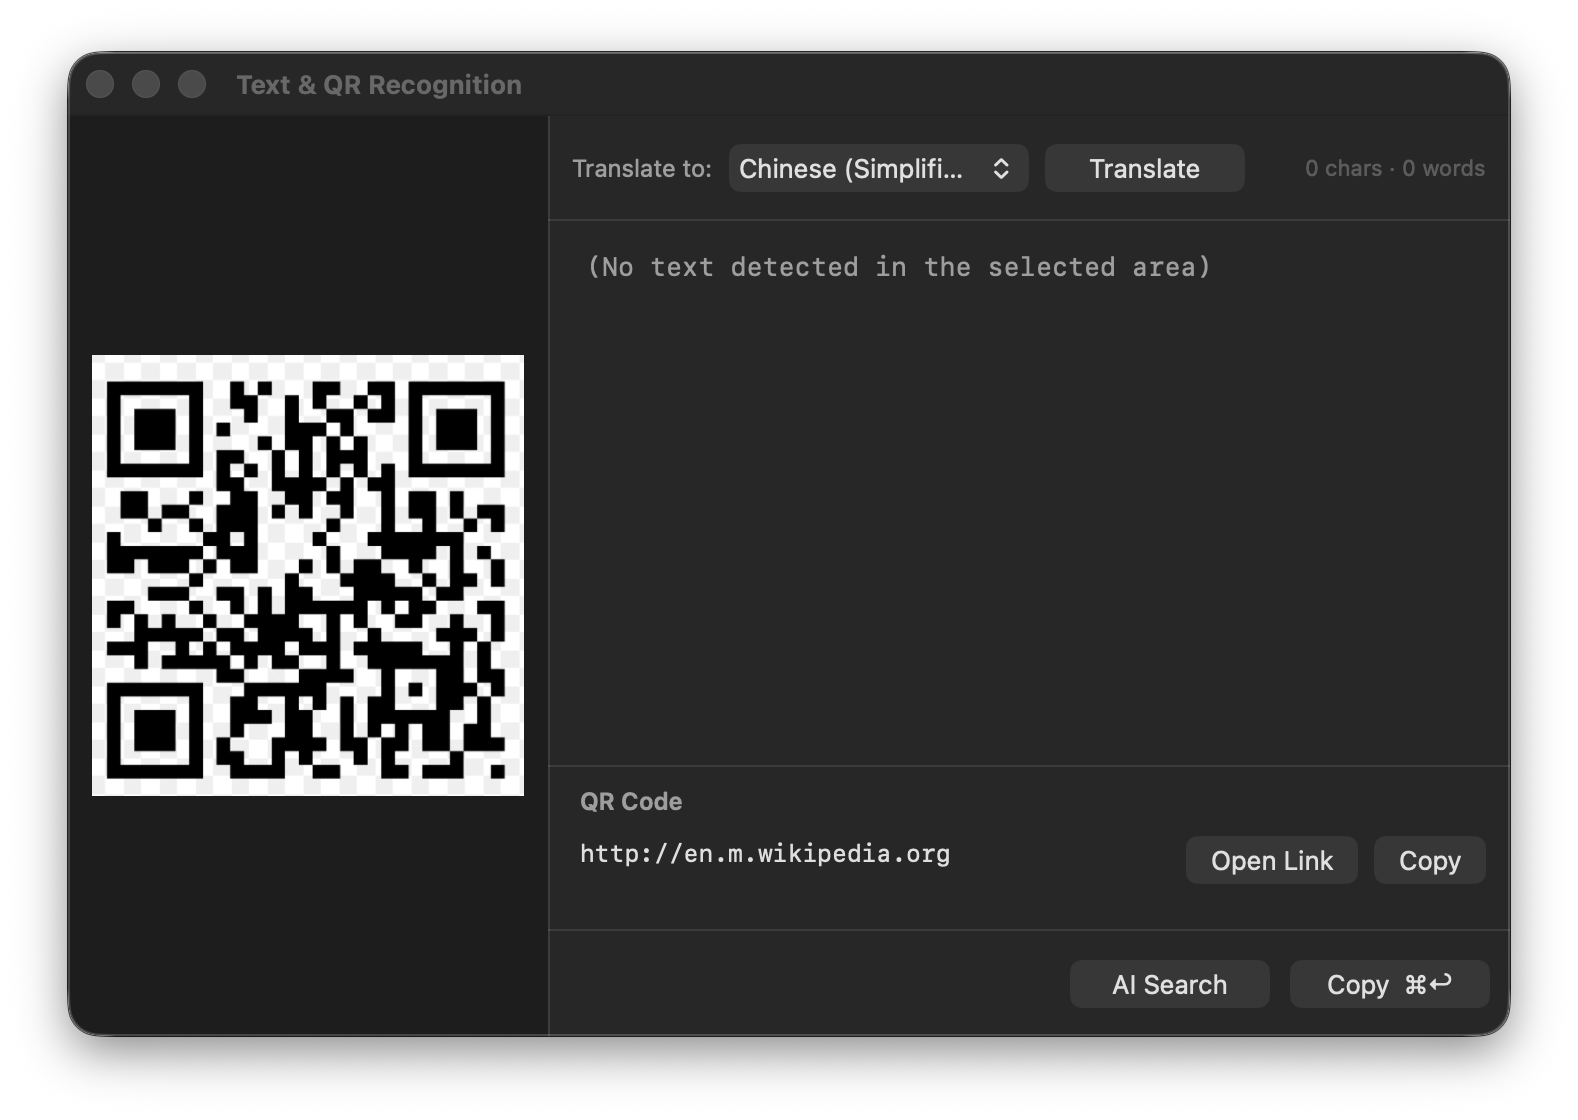Click the AI Search button
Image resolution: width=1578 pixels, height=1120 pixels.
pos(1169,984)
